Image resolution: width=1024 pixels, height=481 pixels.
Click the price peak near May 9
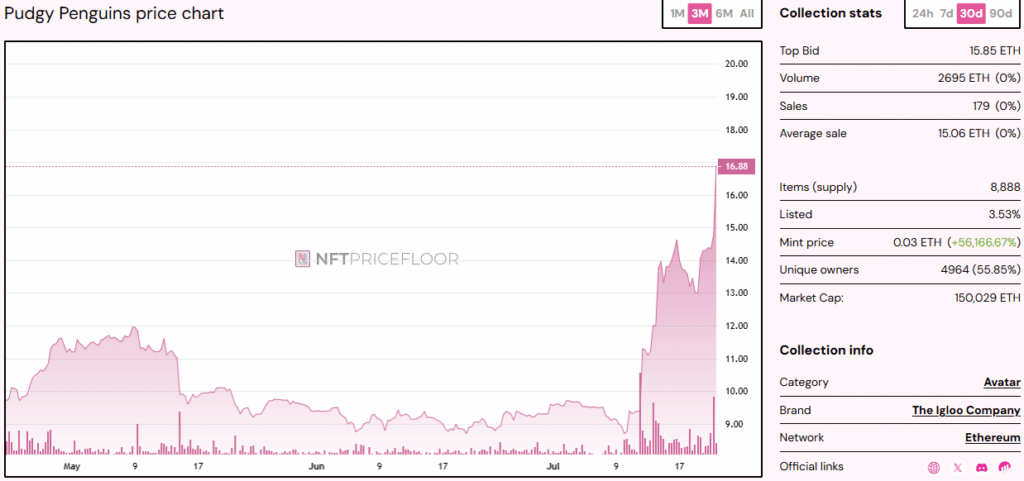(x=134, y=328)
